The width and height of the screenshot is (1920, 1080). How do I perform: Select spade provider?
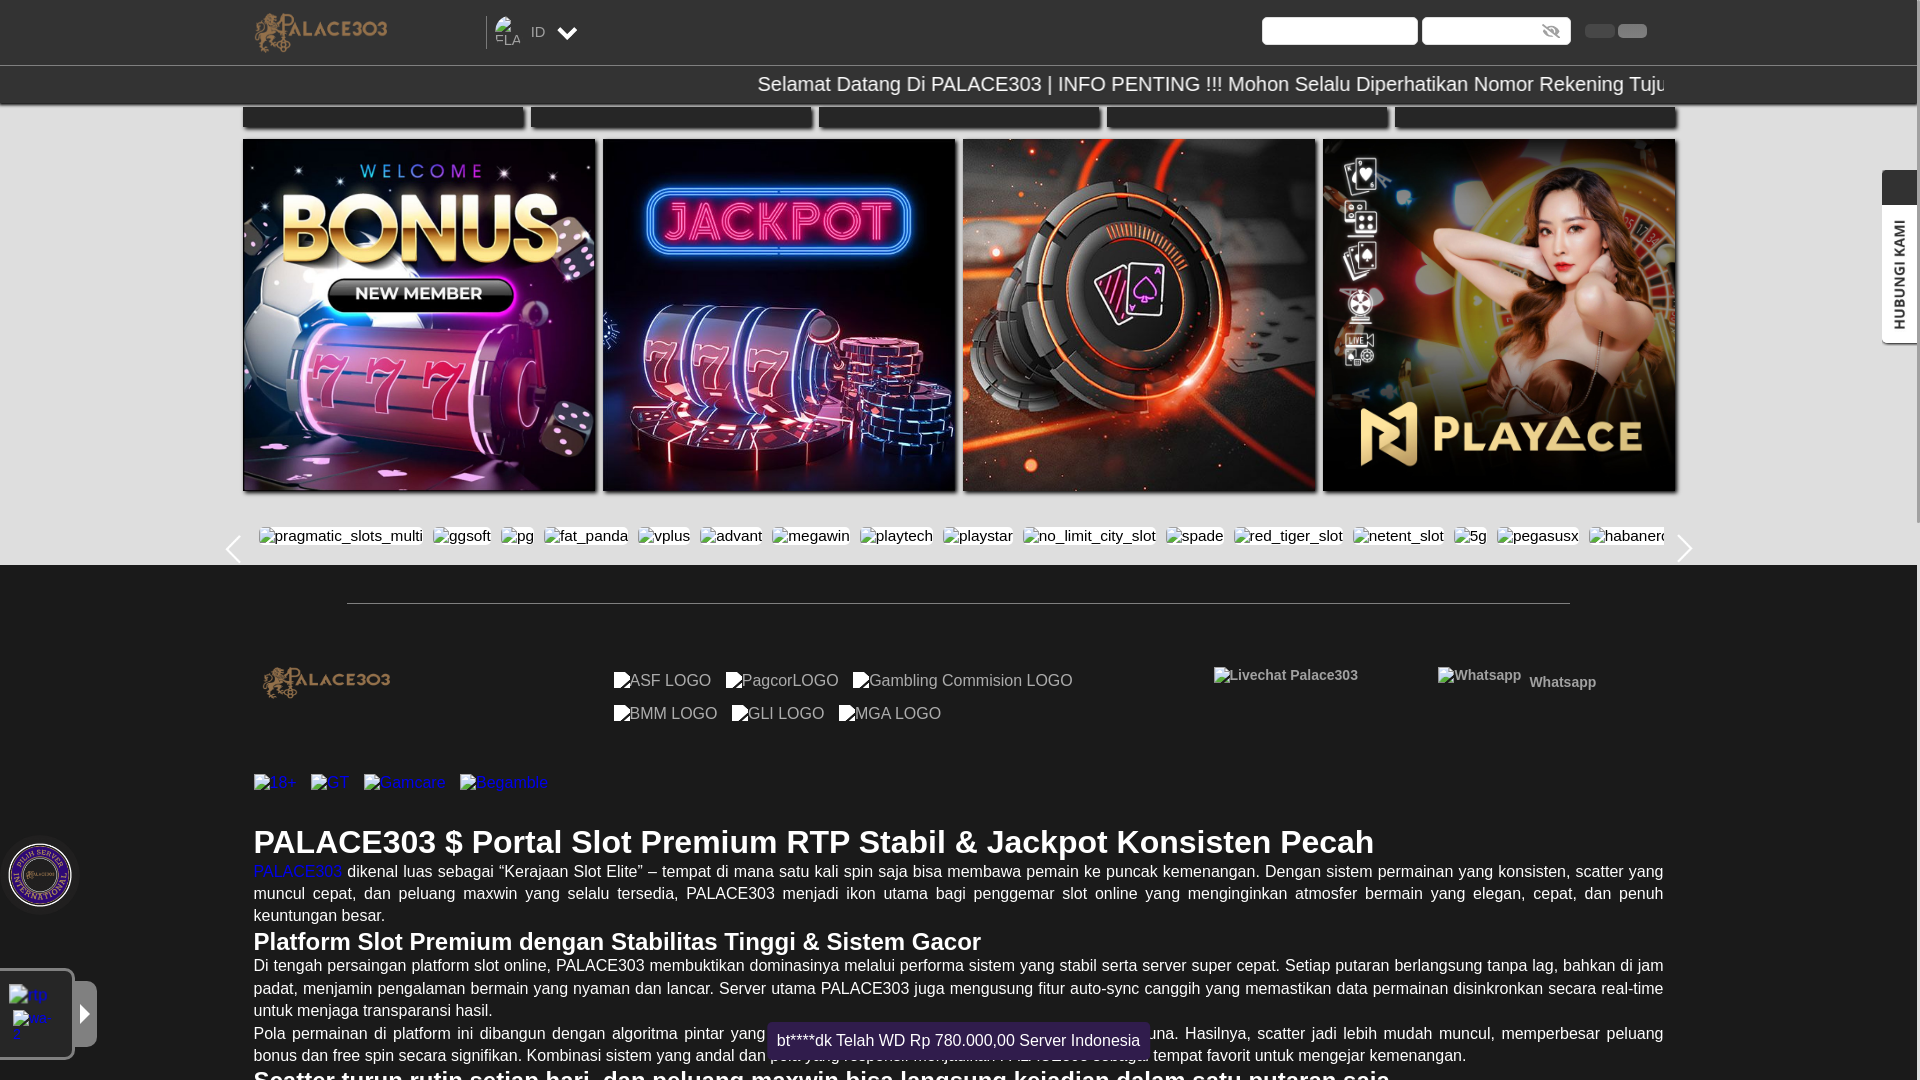click(x=1195, y=536)
